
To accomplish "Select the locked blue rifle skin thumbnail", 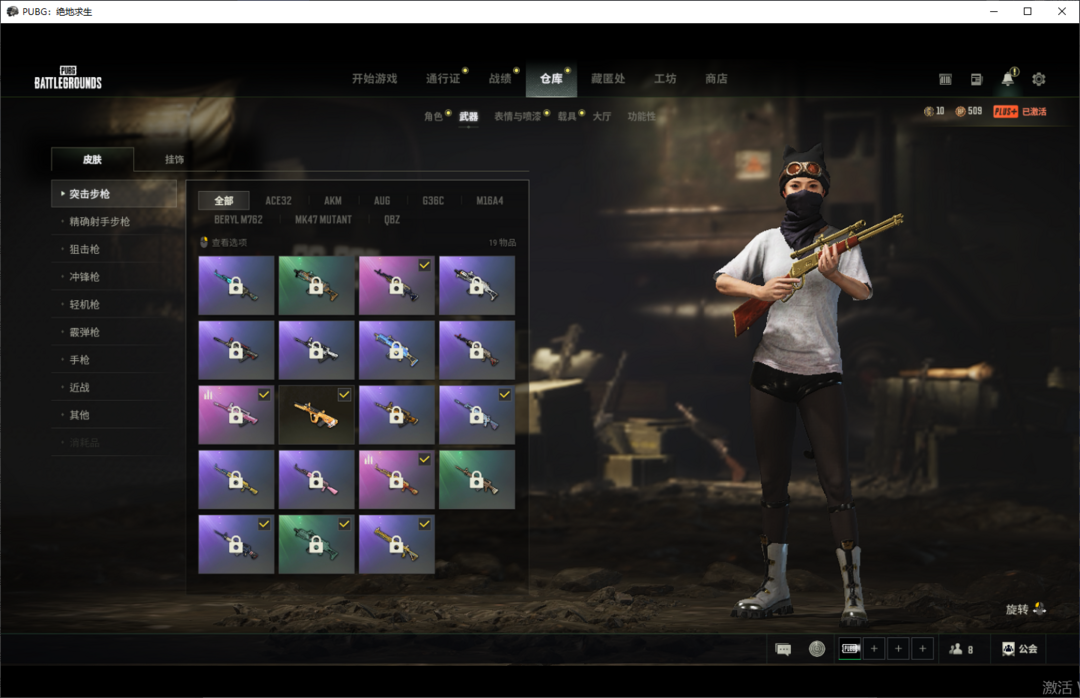I will point(397,350).
